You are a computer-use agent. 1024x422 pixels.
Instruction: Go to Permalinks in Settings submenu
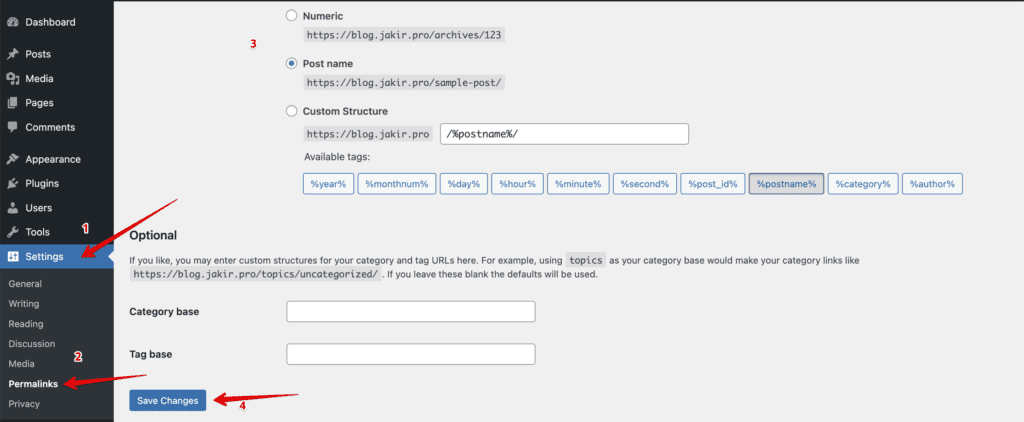coord(33,384)
